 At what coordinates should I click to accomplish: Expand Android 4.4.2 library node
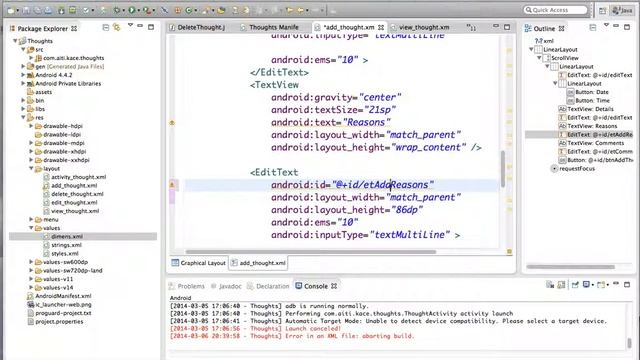tap(23, 75)
